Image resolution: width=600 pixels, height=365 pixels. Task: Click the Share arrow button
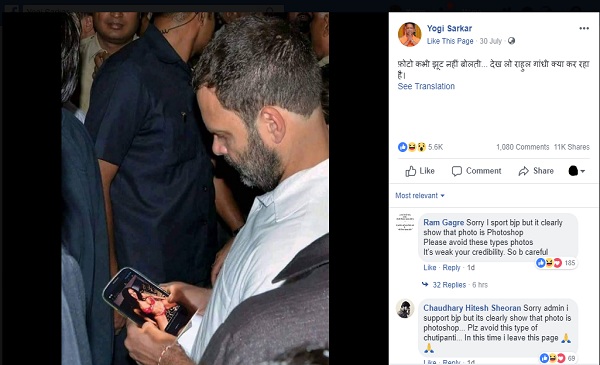point(536,171)
